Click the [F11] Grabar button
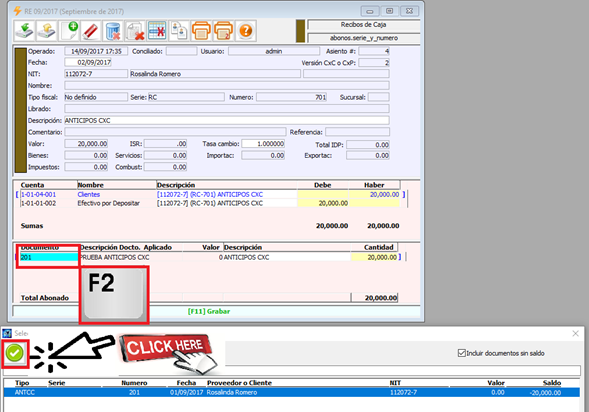 209,311
